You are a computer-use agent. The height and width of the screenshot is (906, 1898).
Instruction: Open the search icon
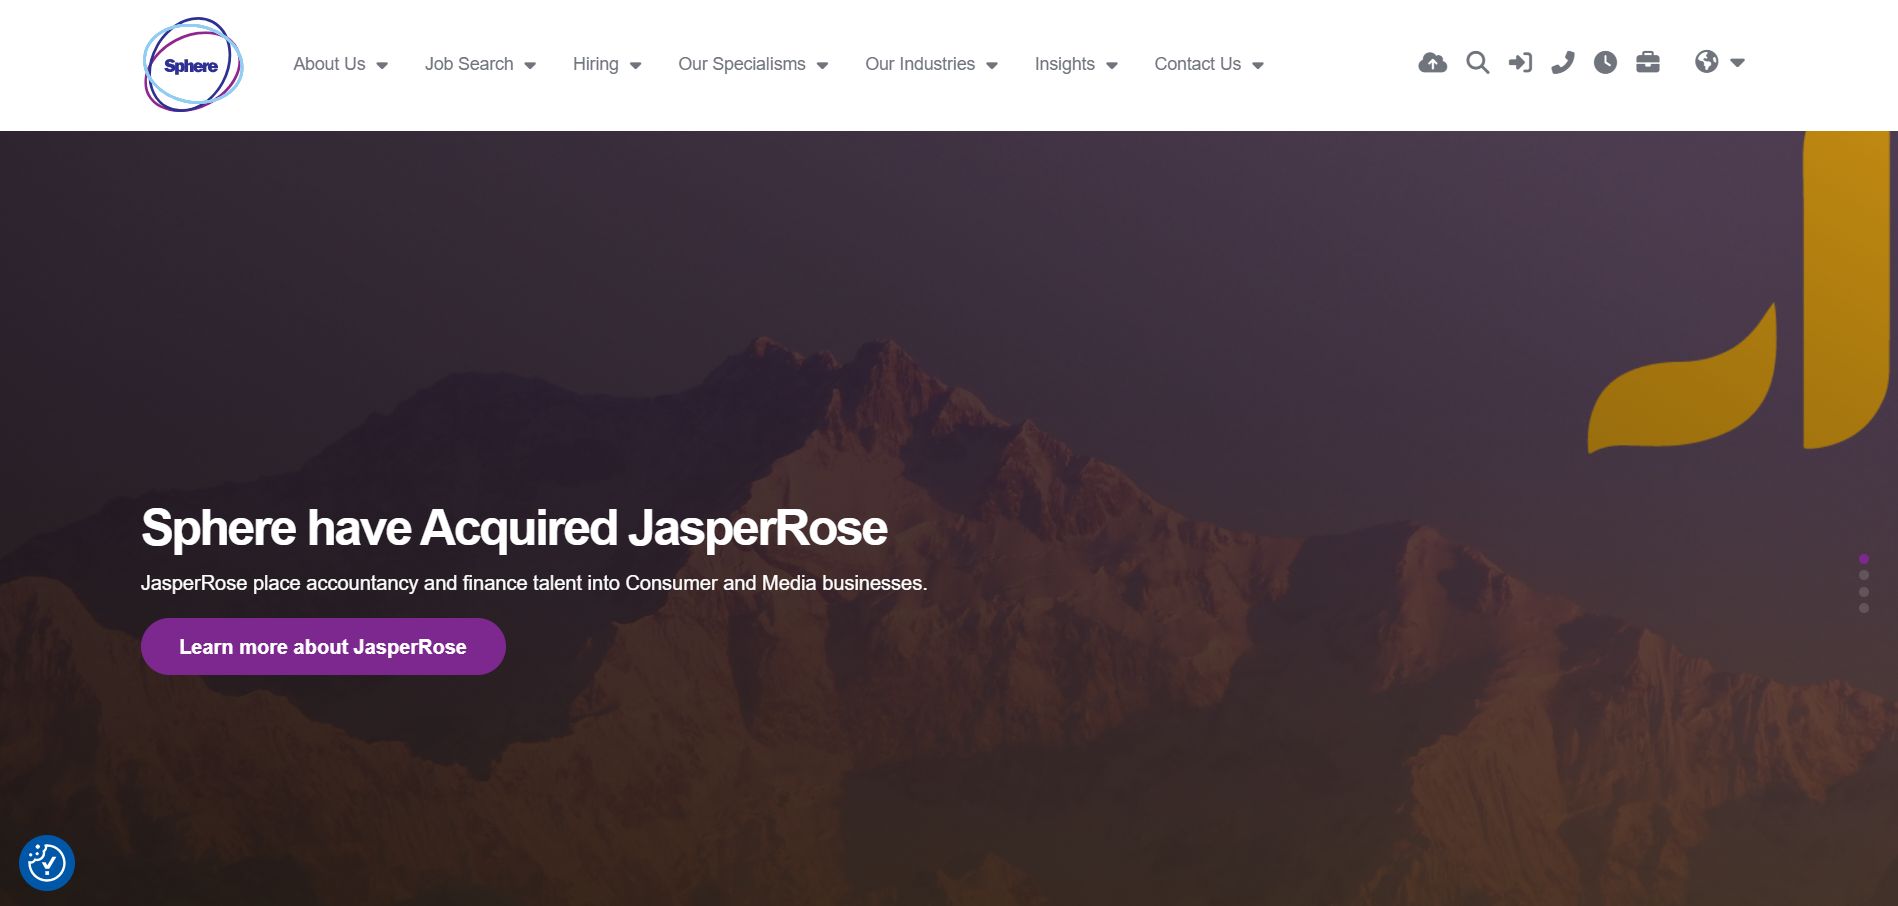(x=1477, y=62)
